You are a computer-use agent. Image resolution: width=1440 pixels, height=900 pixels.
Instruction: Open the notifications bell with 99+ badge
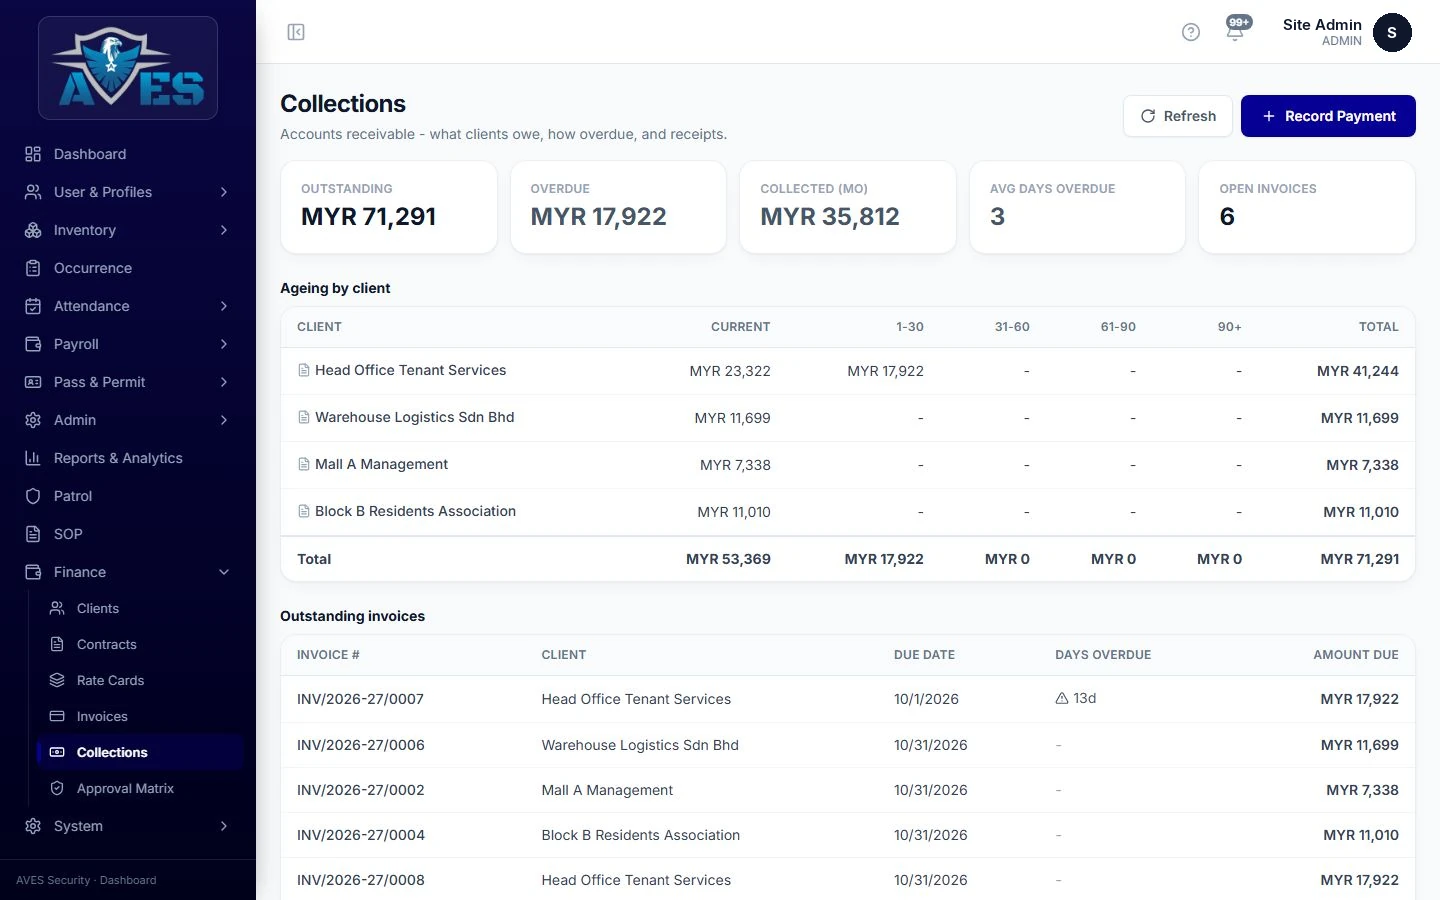(1236, 30)
